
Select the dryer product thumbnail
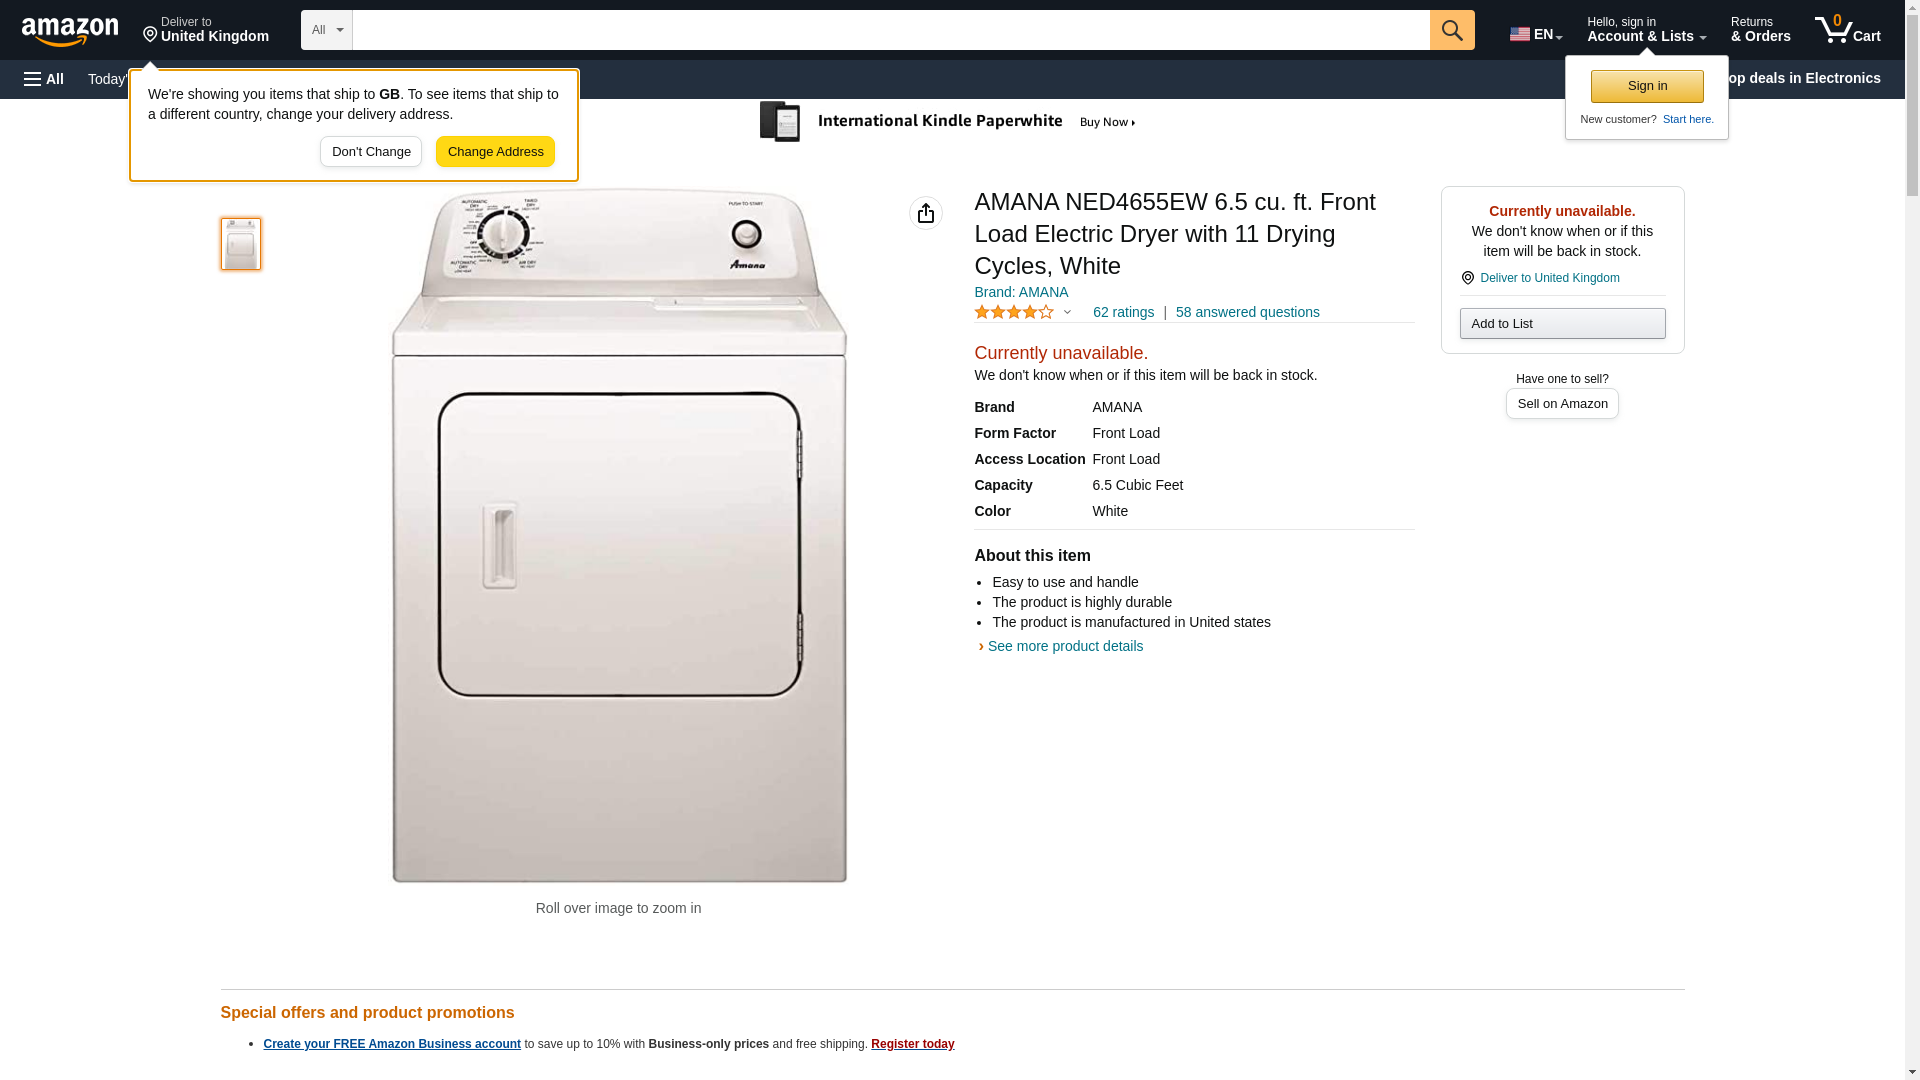pyautogui.click(x=241, y=244)
